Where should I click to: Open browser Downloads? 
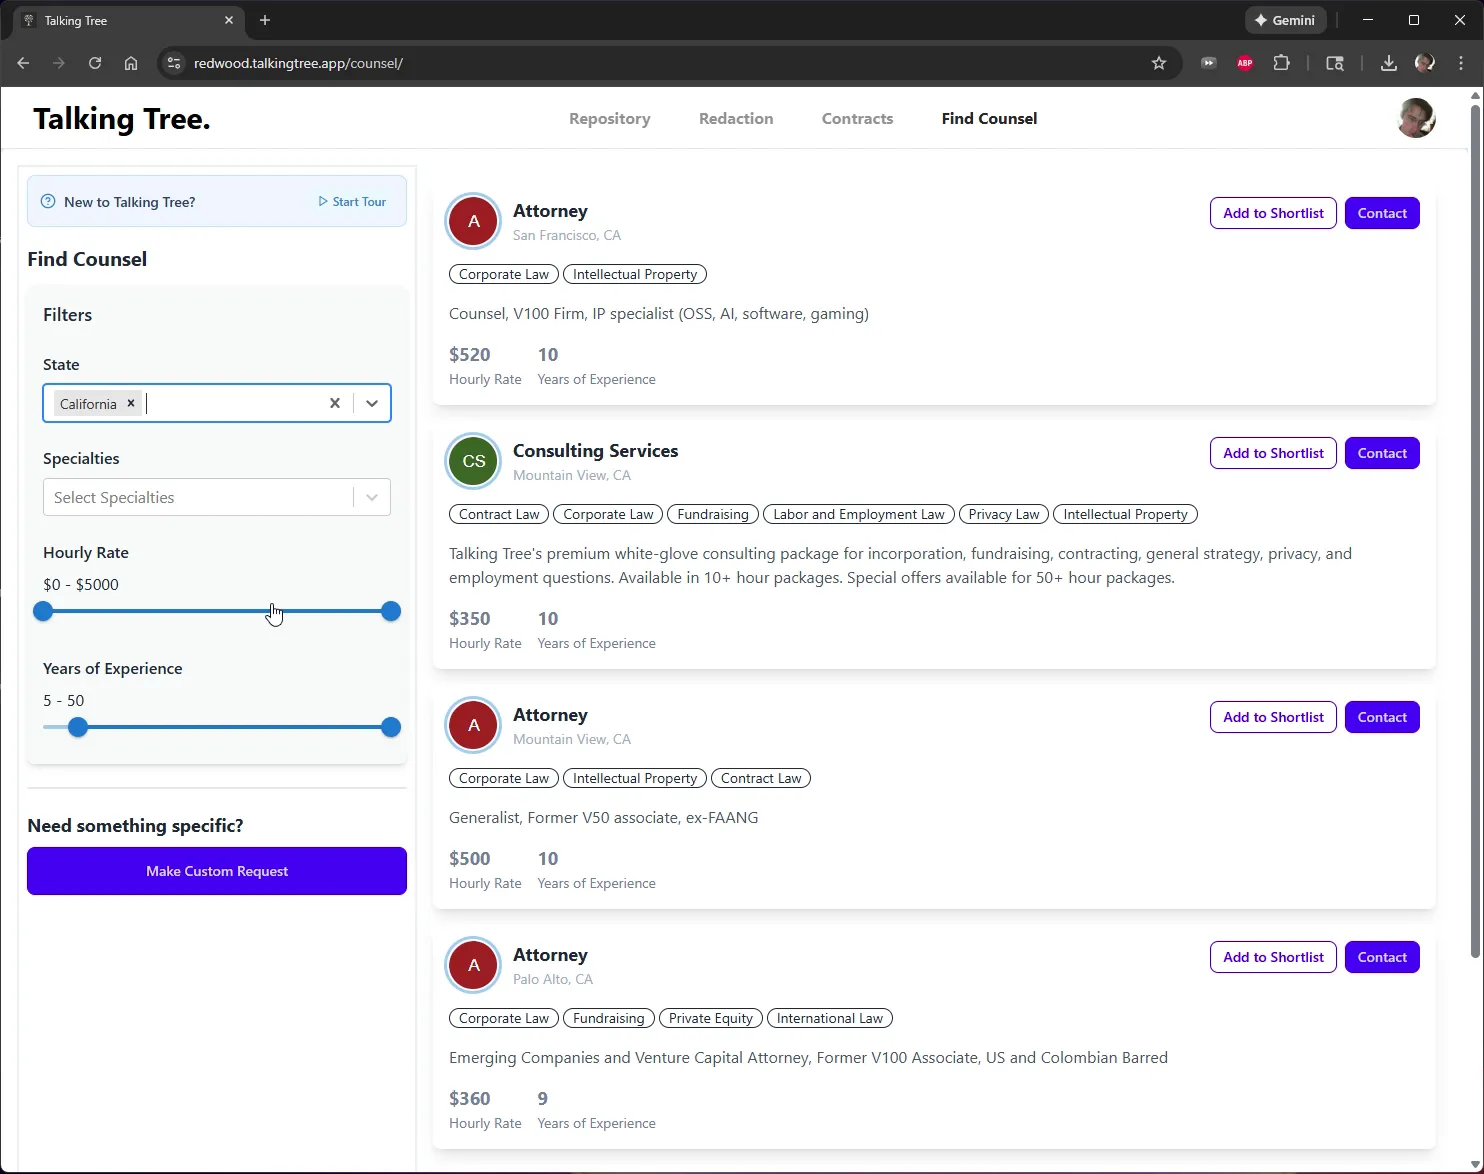1389,63
